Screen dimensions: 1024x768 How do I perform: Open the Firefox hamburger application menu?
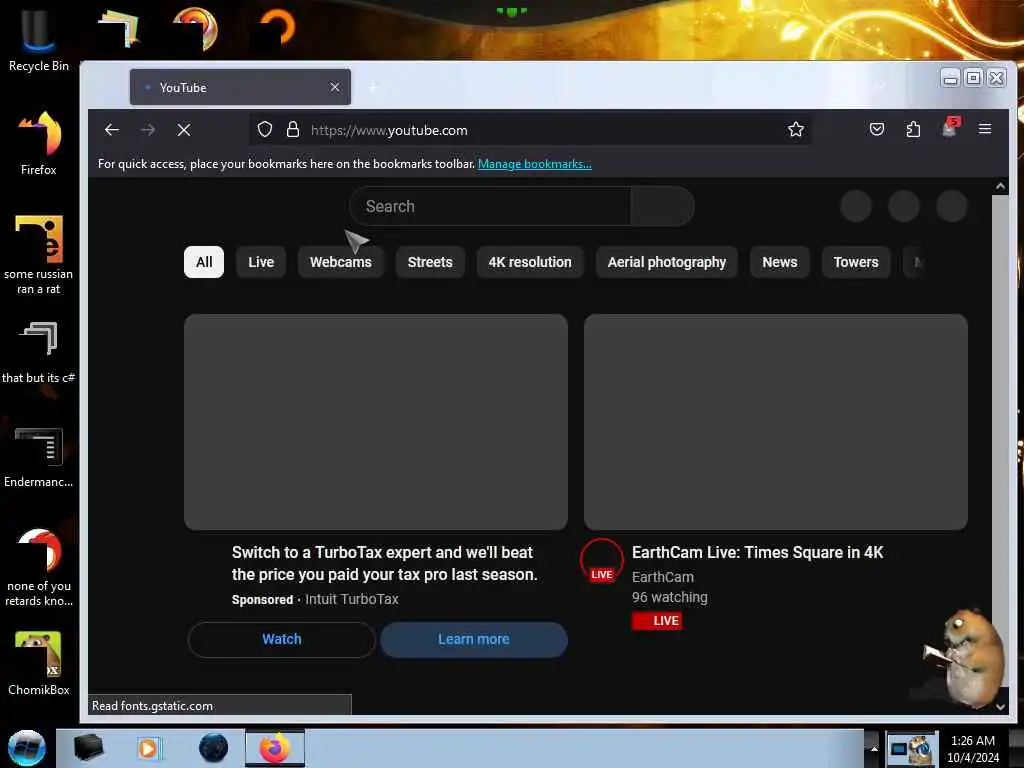coord(985,129)
